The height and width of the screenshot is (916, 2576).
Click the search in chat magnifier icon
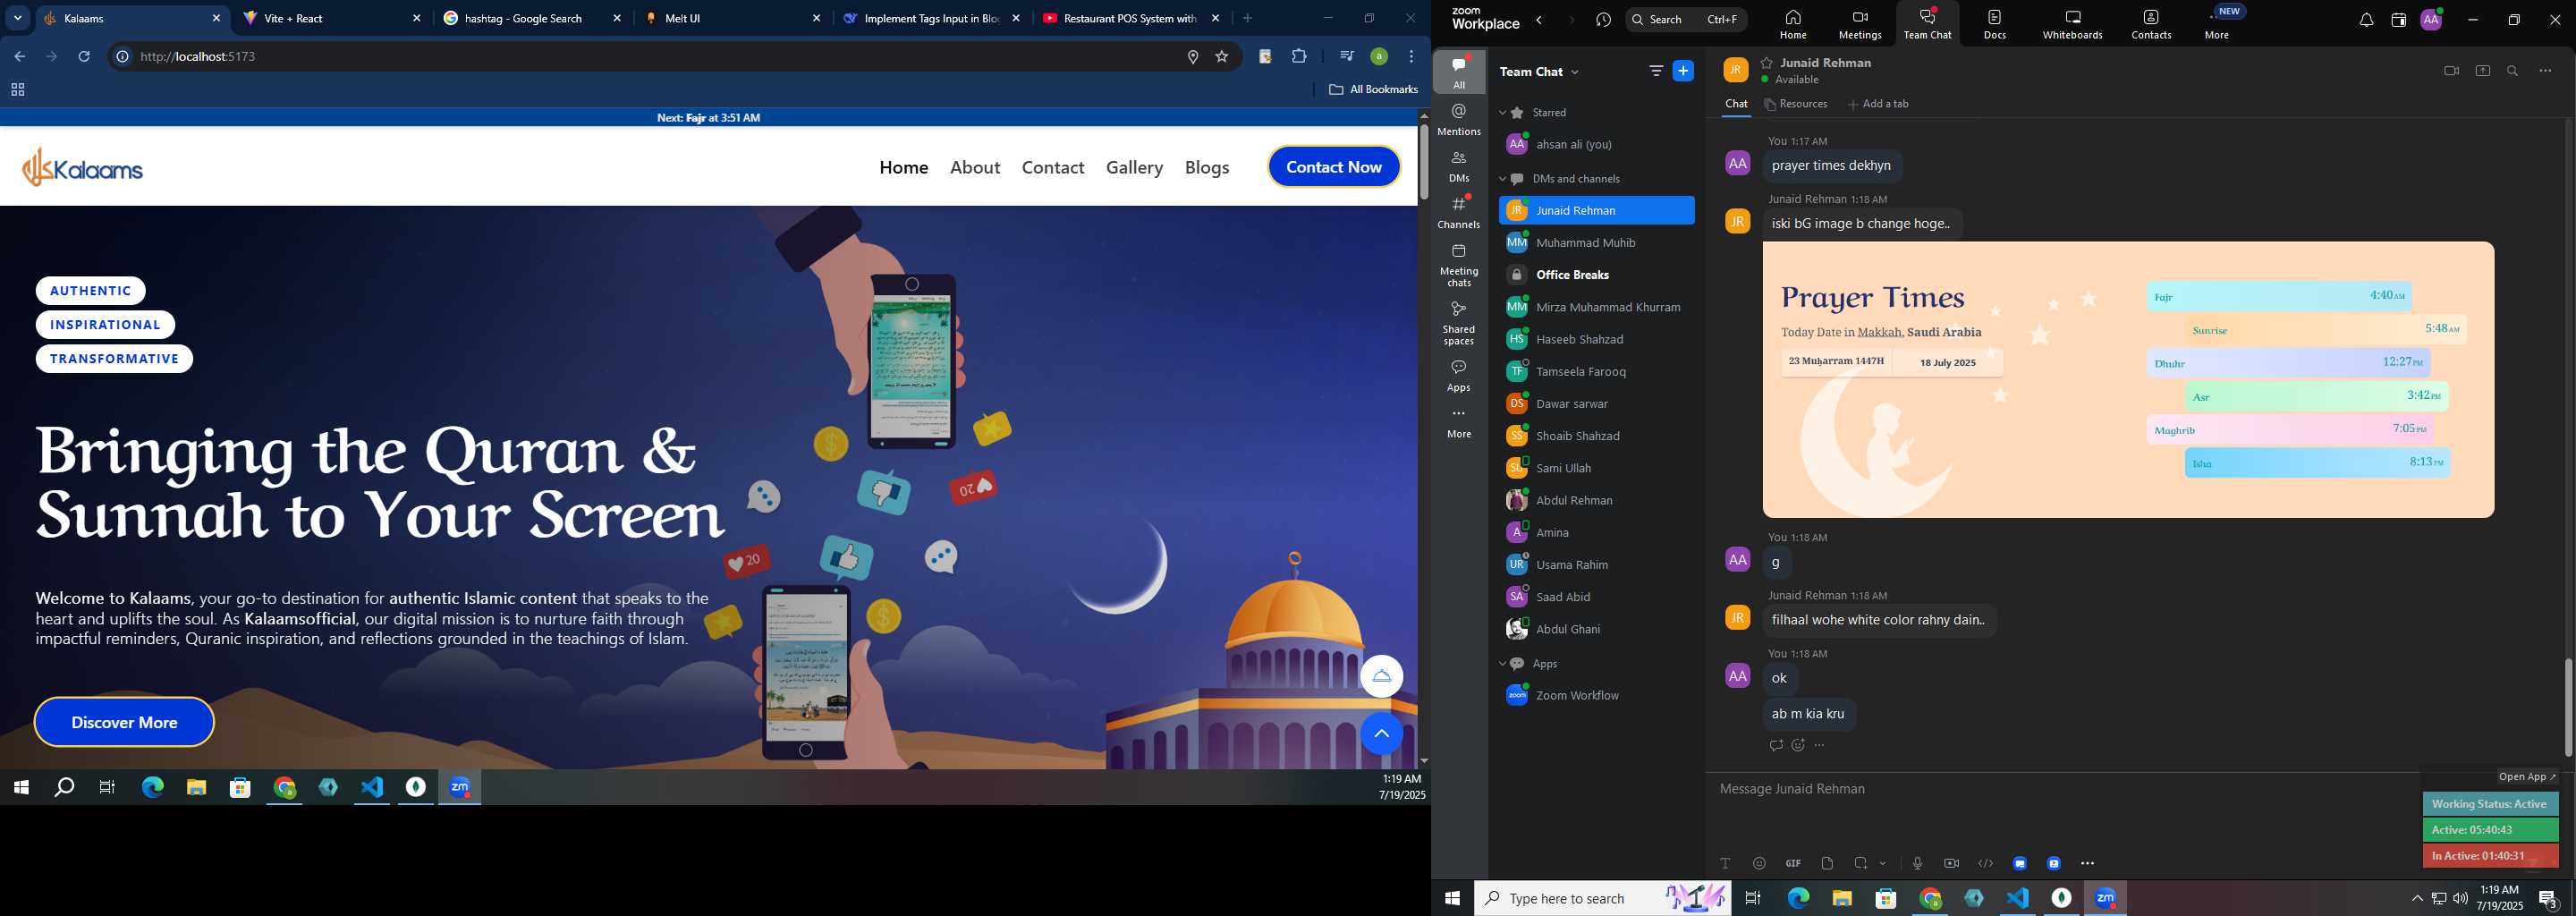click(x=2513, y=71)
